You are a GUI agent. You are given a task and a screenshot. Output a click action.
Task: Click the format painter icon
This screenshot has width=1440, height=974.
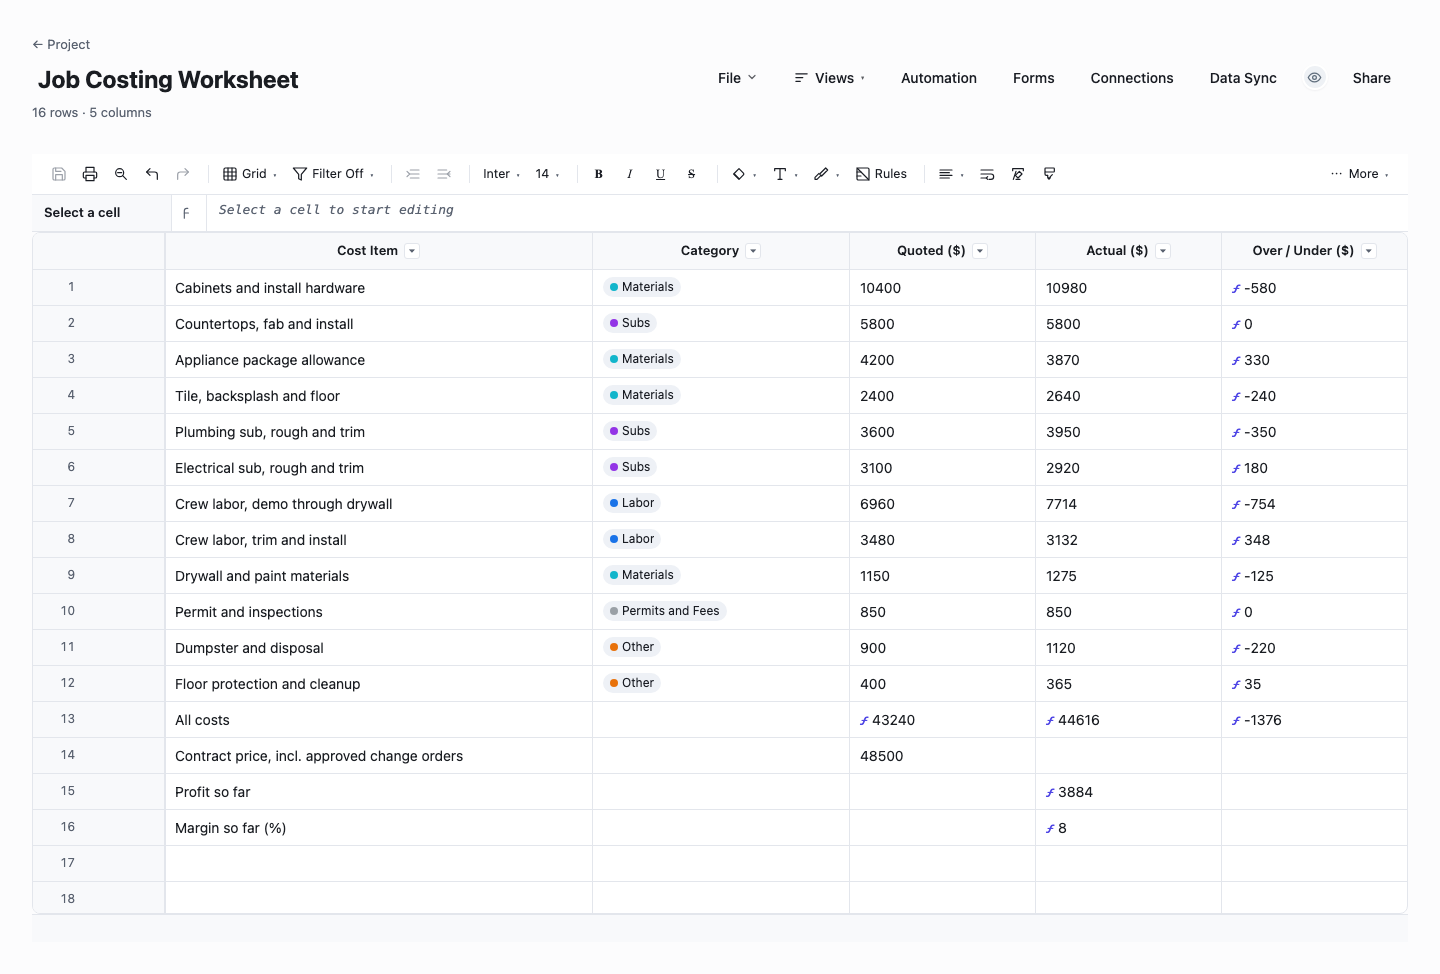pos(1049,174)
